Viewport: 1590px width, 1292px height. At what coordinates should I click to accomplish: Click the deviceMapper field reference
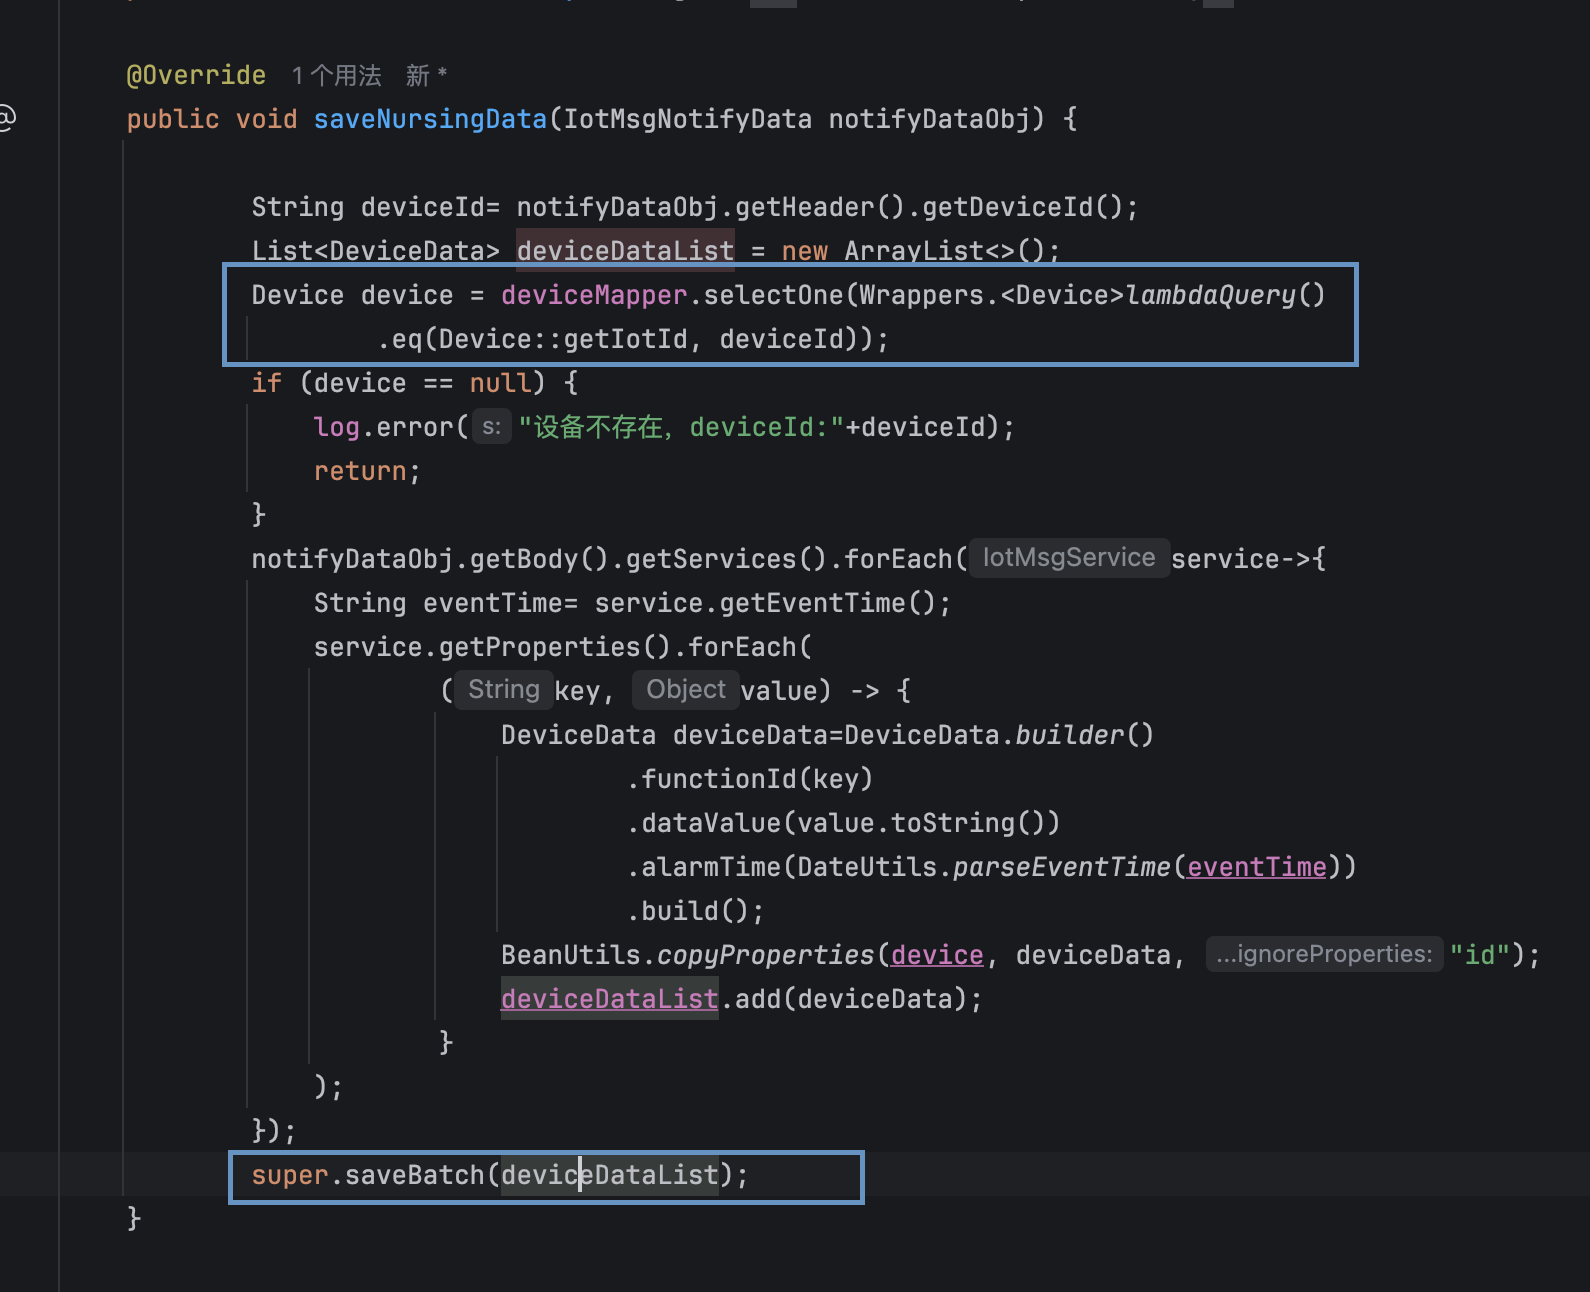click(x=594, y=295)
